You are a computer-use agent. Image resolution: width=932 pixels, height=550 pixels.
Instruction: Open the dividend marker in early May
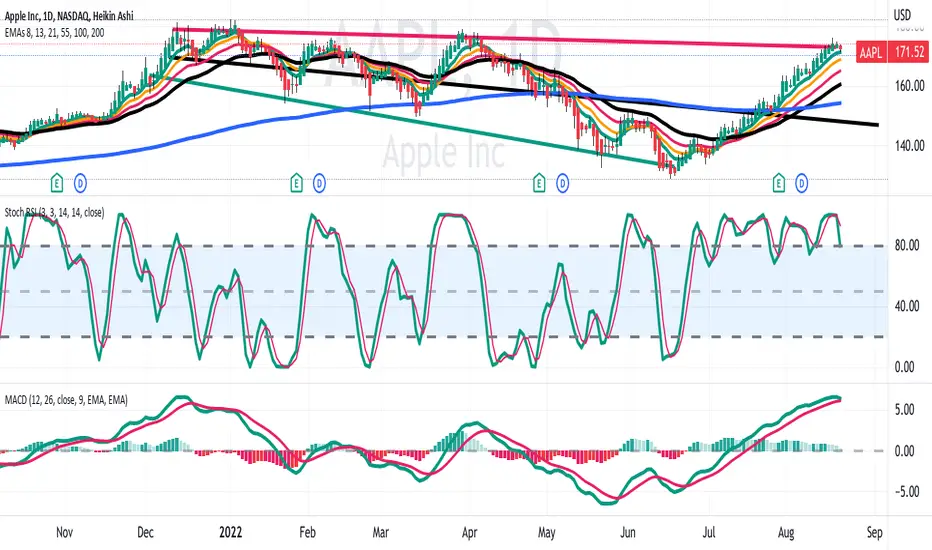pos(562,184)
